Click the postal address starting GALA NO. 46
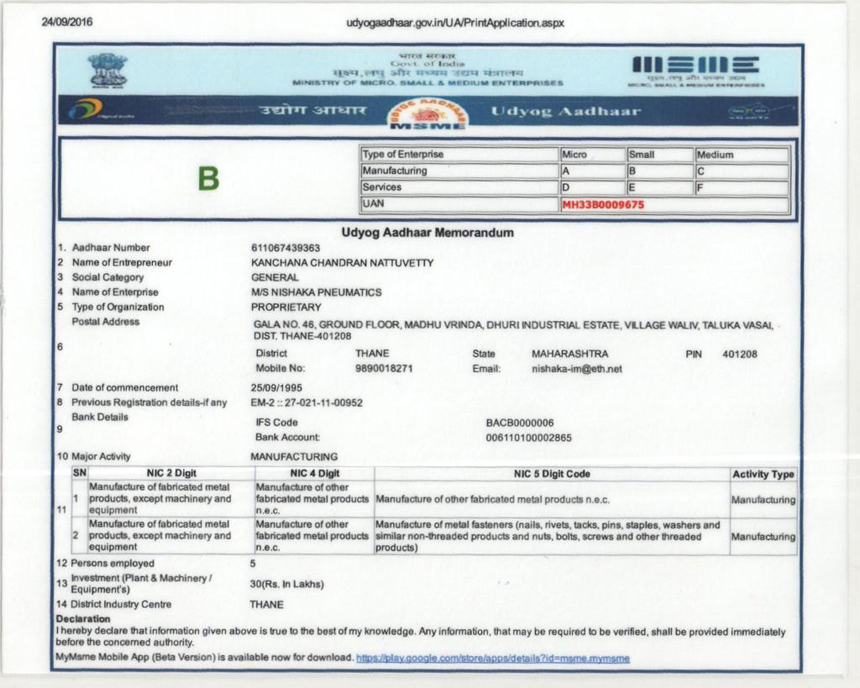This screenshot has height=688, width=860. tap(513, 330)
